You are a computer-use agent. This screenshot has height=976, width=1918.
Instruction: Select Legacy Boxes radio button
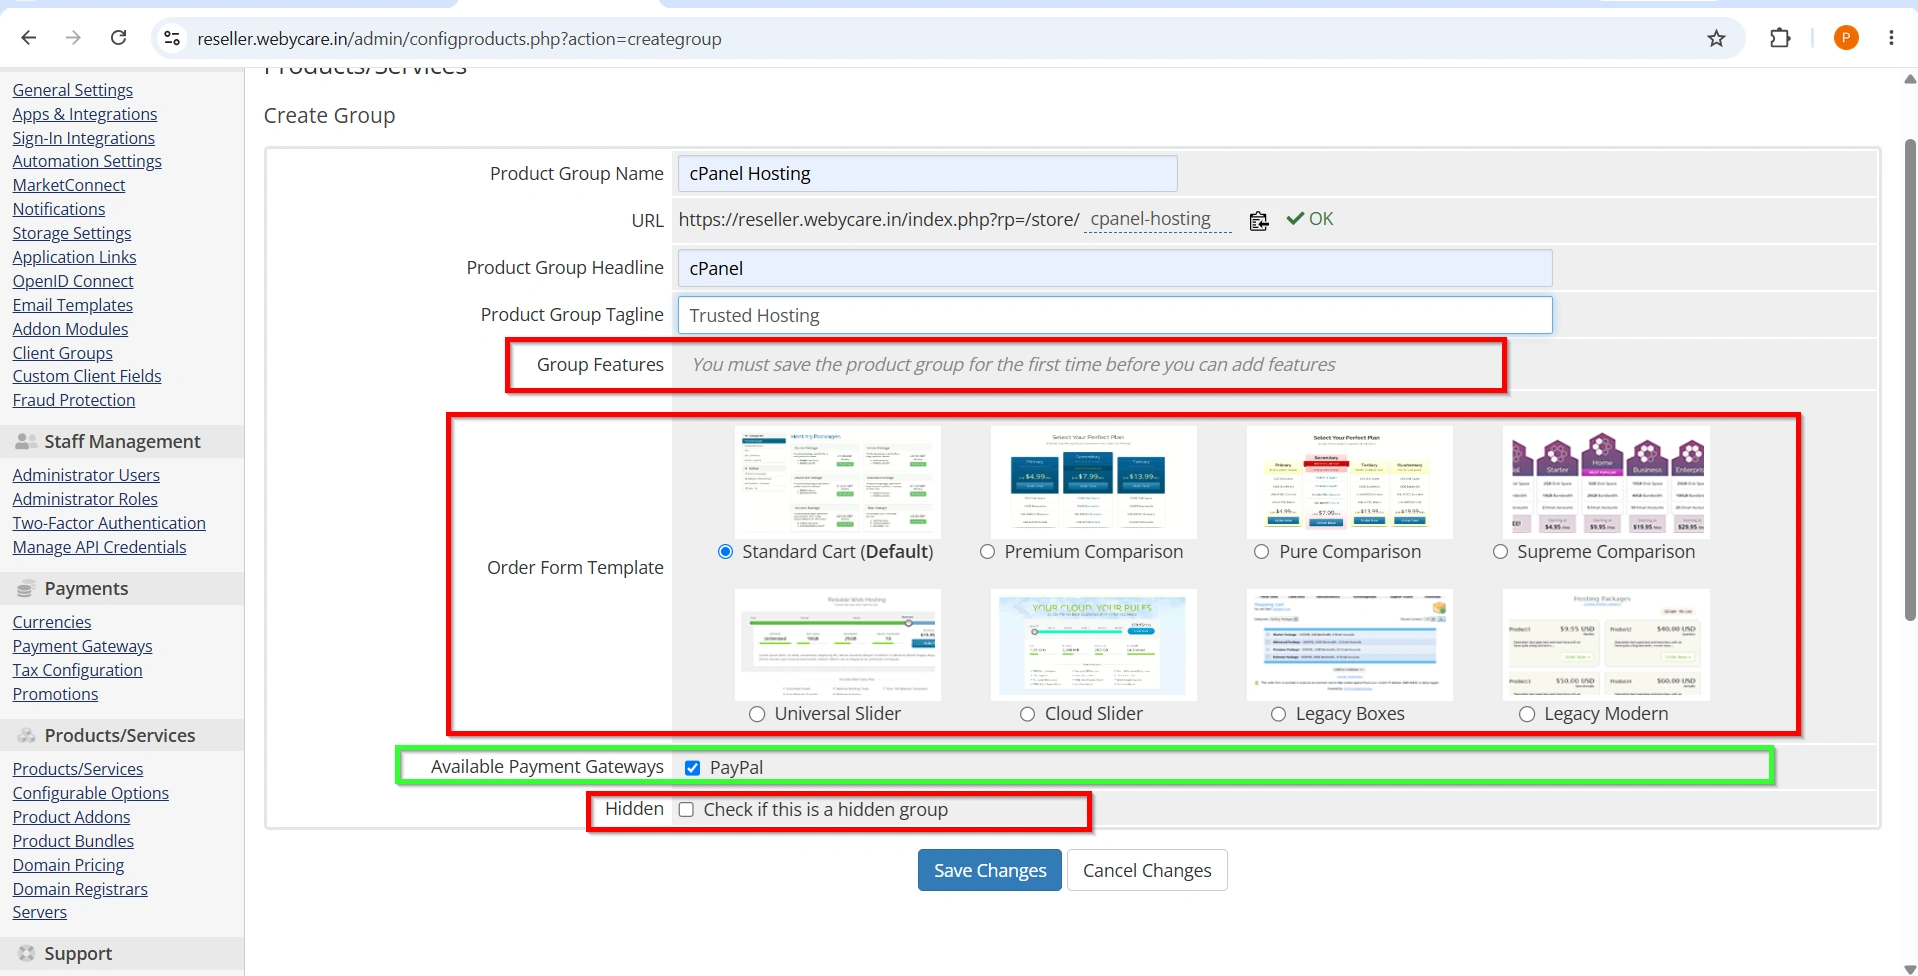tap(1278, 714)
